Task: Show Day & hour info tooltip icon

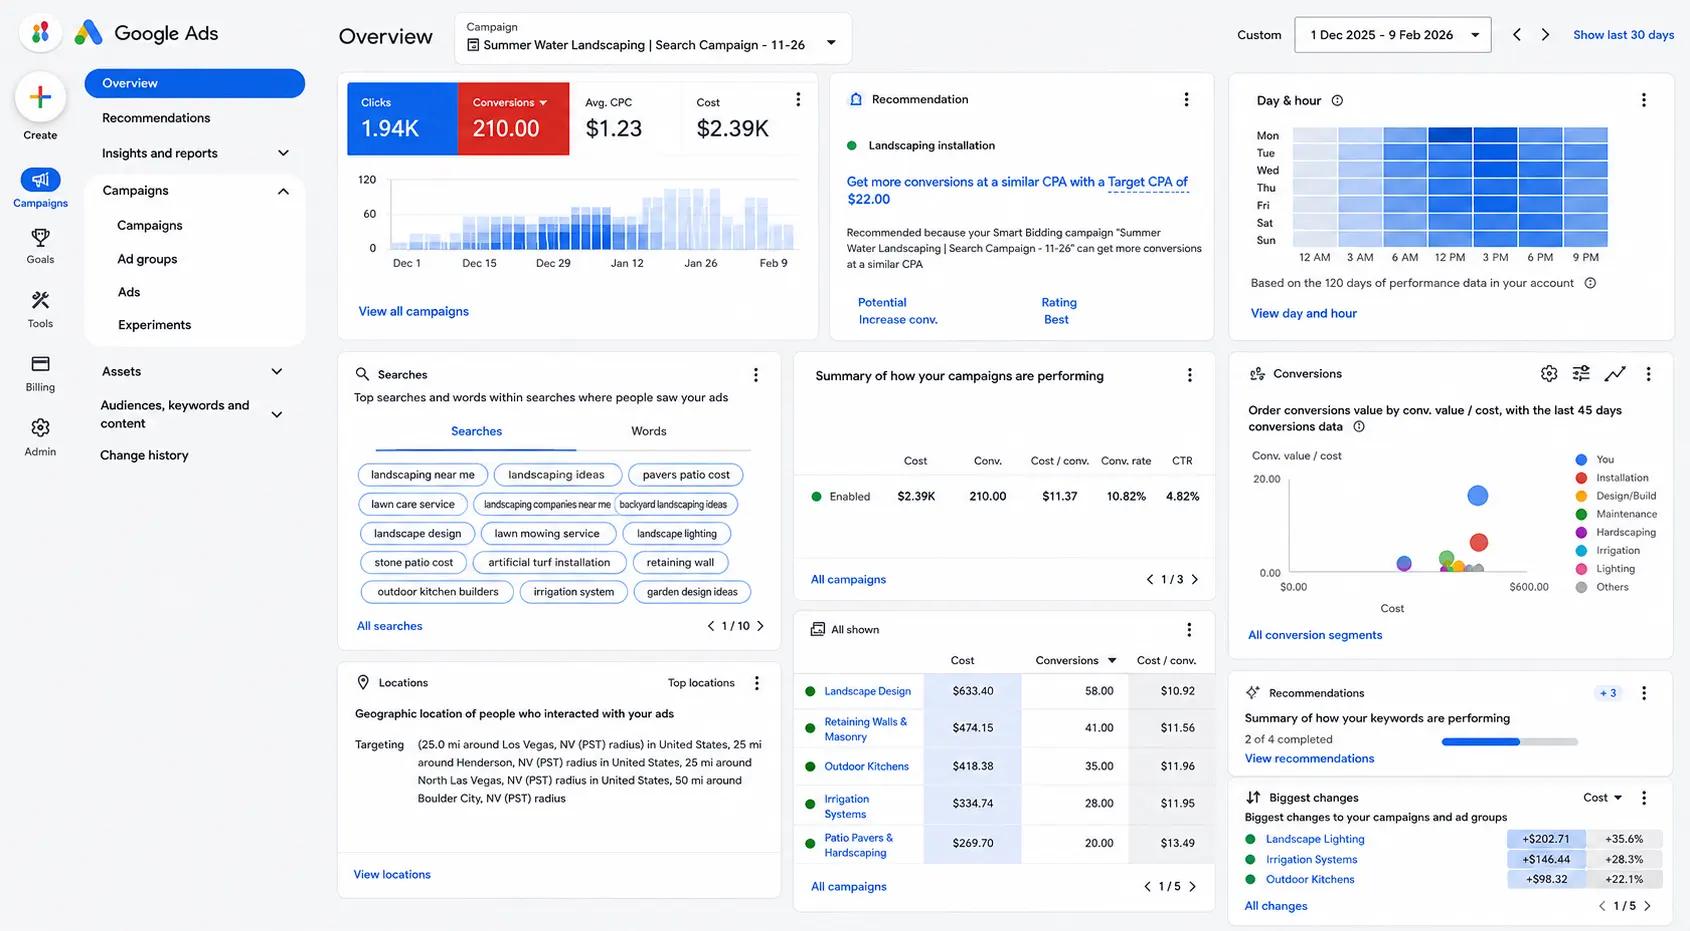Action: point(1337,100)
